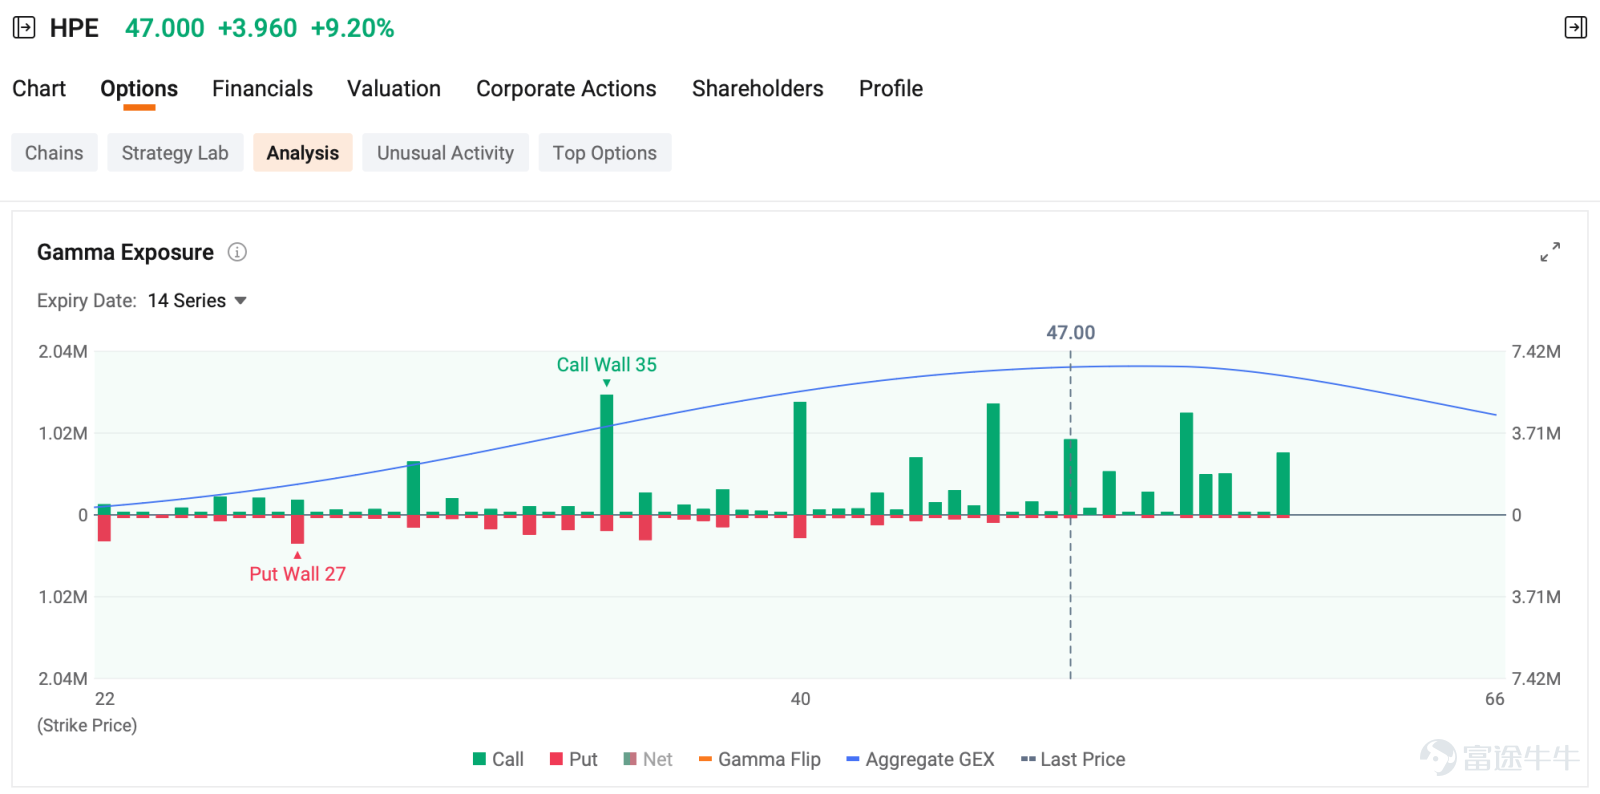Viewport: 1600px width, 794px height.
Task: Toggle the Last Price legend item
Action: click(x=1073, y=759)
